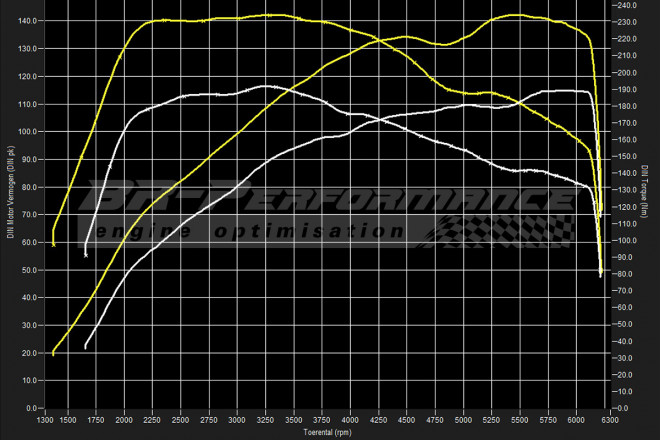Click the x marker starting the yellow torque curve

[54, 243]
